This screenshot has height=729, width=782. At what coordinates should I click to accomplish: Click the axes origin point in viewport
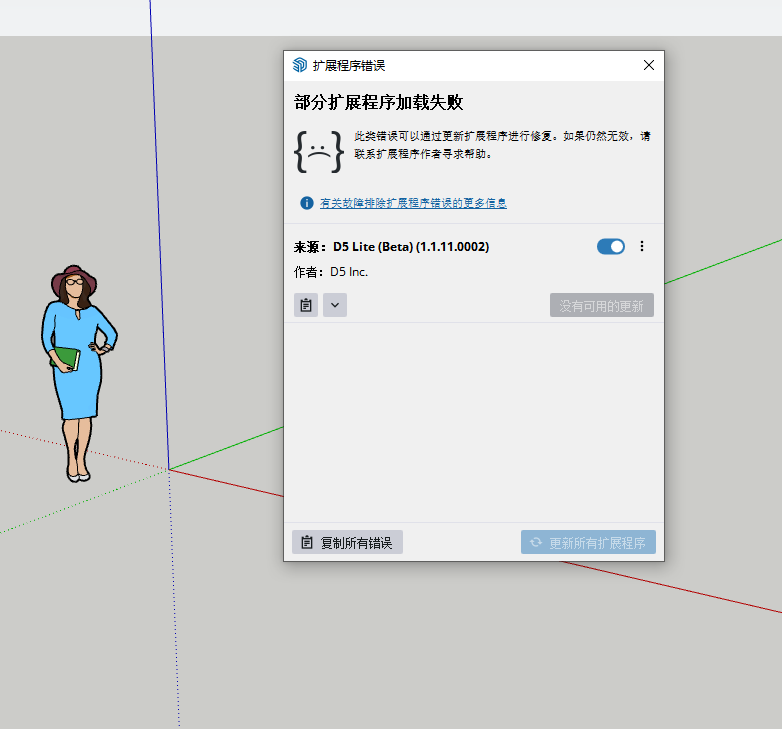(169, 469)
